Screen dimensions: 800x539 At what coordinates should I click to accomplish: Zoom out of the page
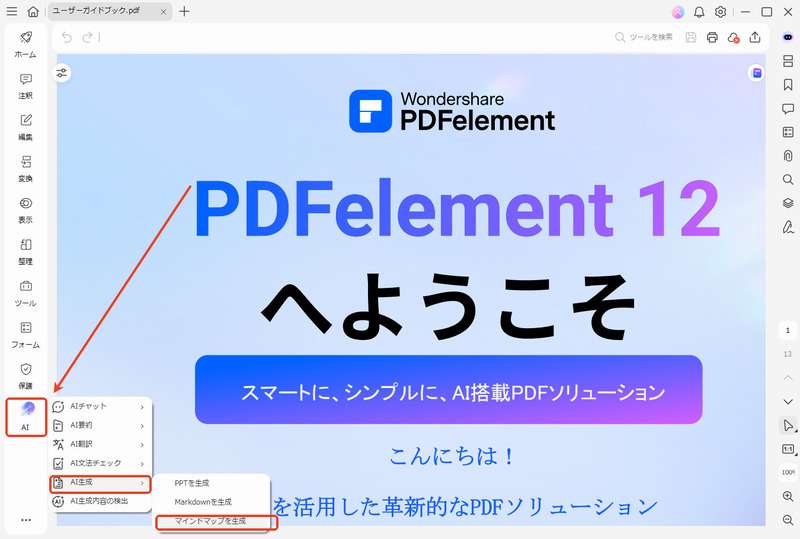coord(788,520)
